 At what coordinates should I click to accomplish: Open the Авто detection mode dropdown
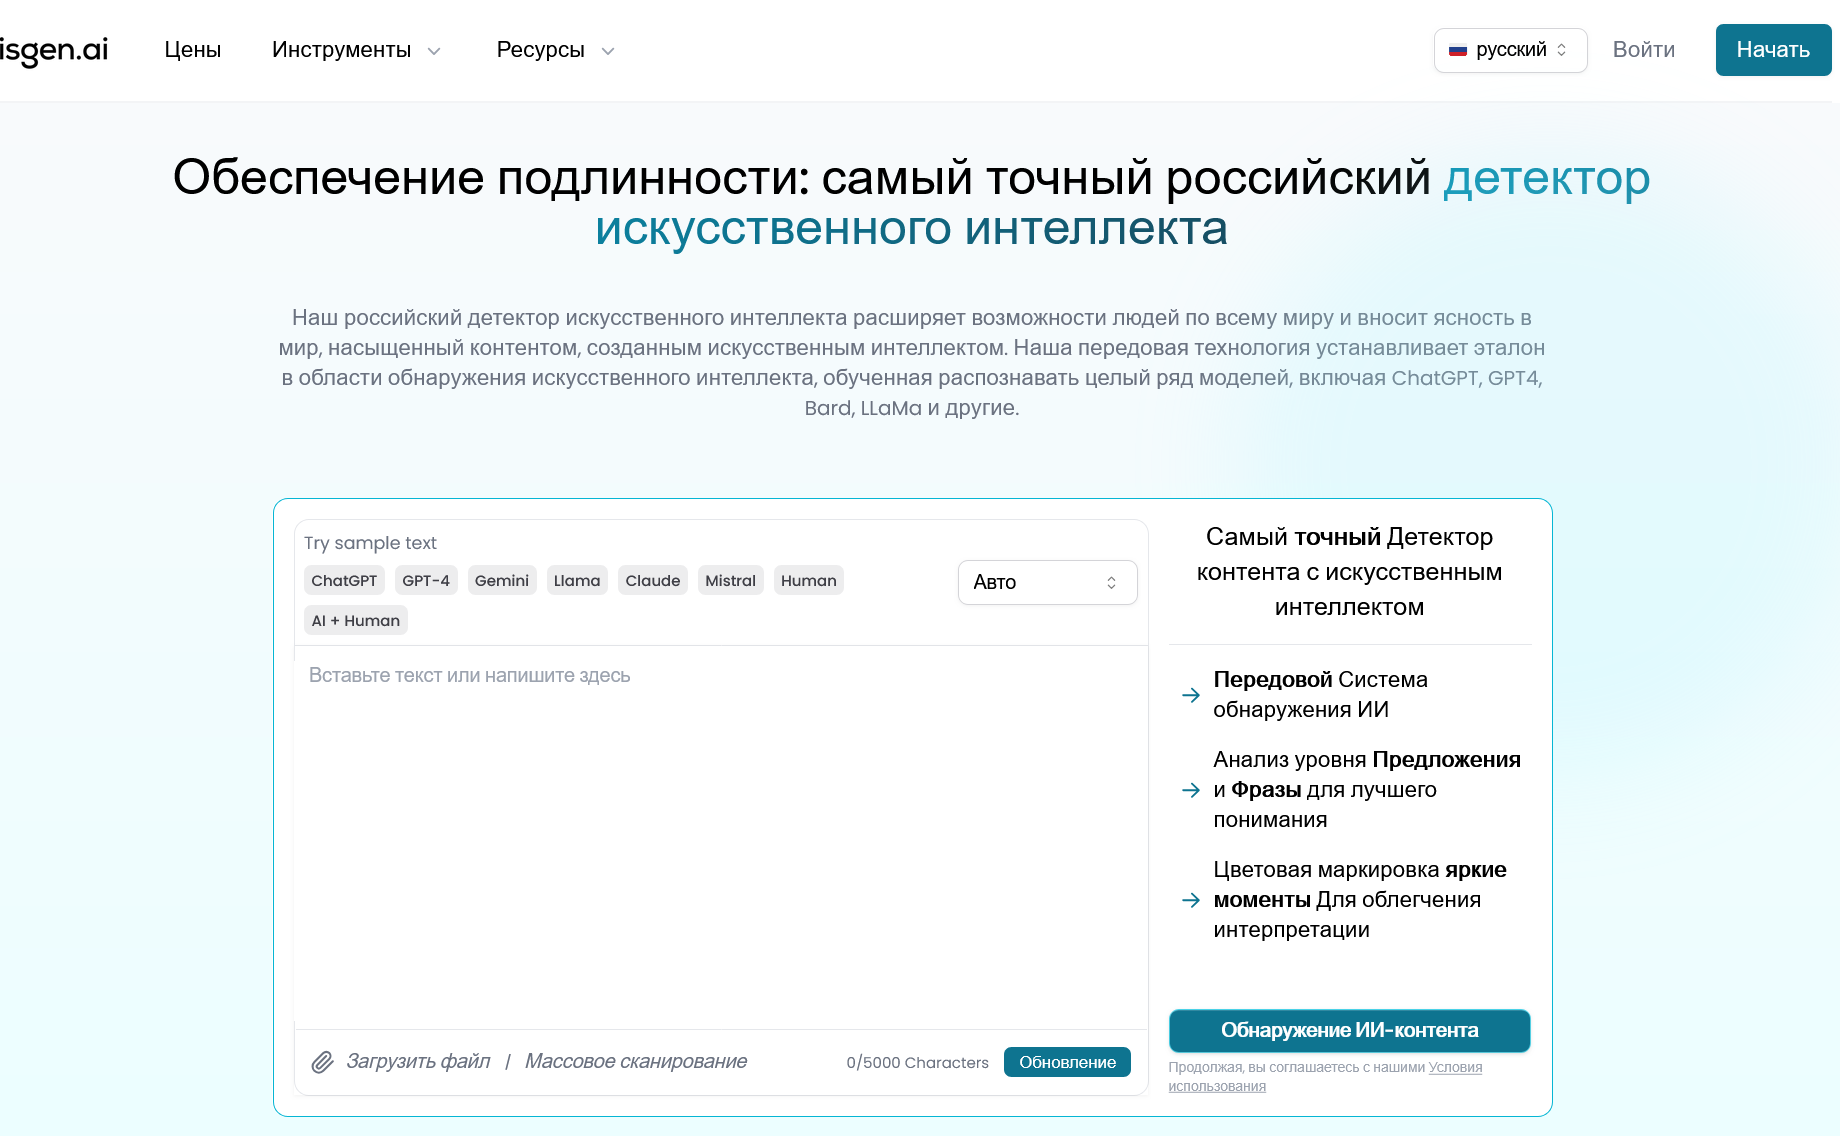1047,582
